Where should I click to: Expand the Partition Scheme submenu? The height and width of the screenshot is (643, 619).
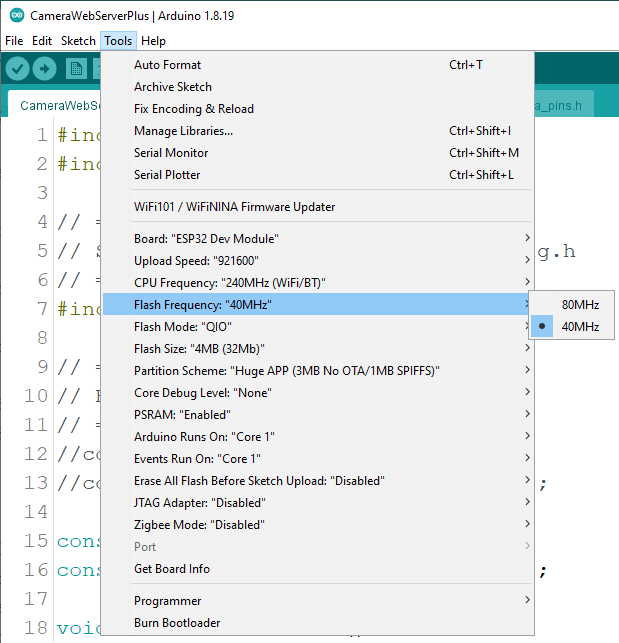coord(318,371)
